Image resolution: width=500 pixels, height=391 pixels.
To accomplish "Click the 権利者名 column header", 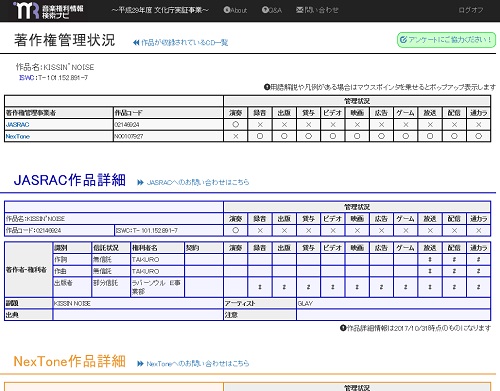I will coord(157,248).
